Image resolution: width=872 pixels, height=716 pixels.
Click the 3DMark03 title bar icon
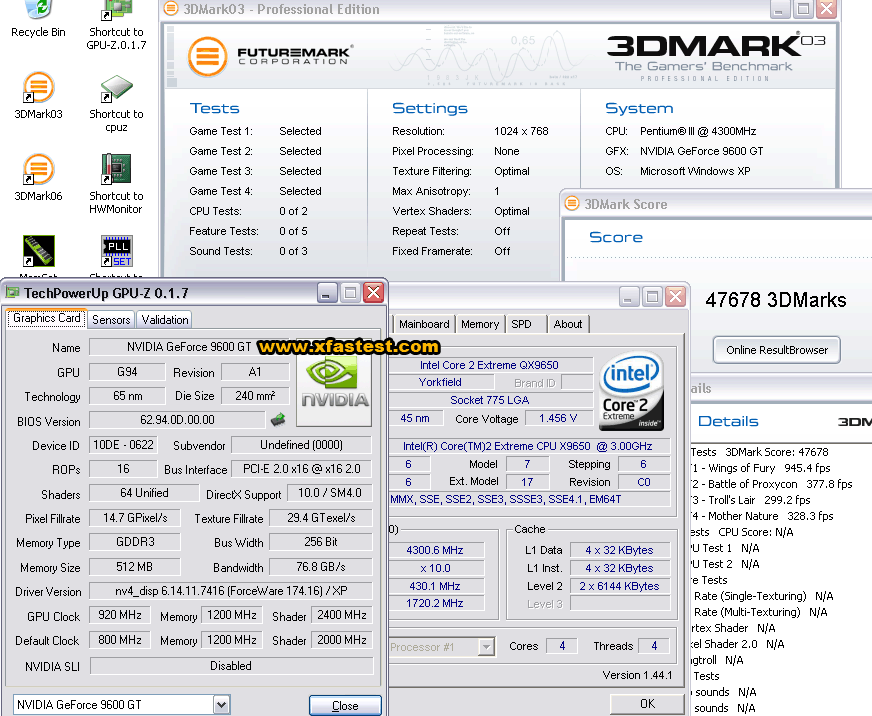coord(171,8)
